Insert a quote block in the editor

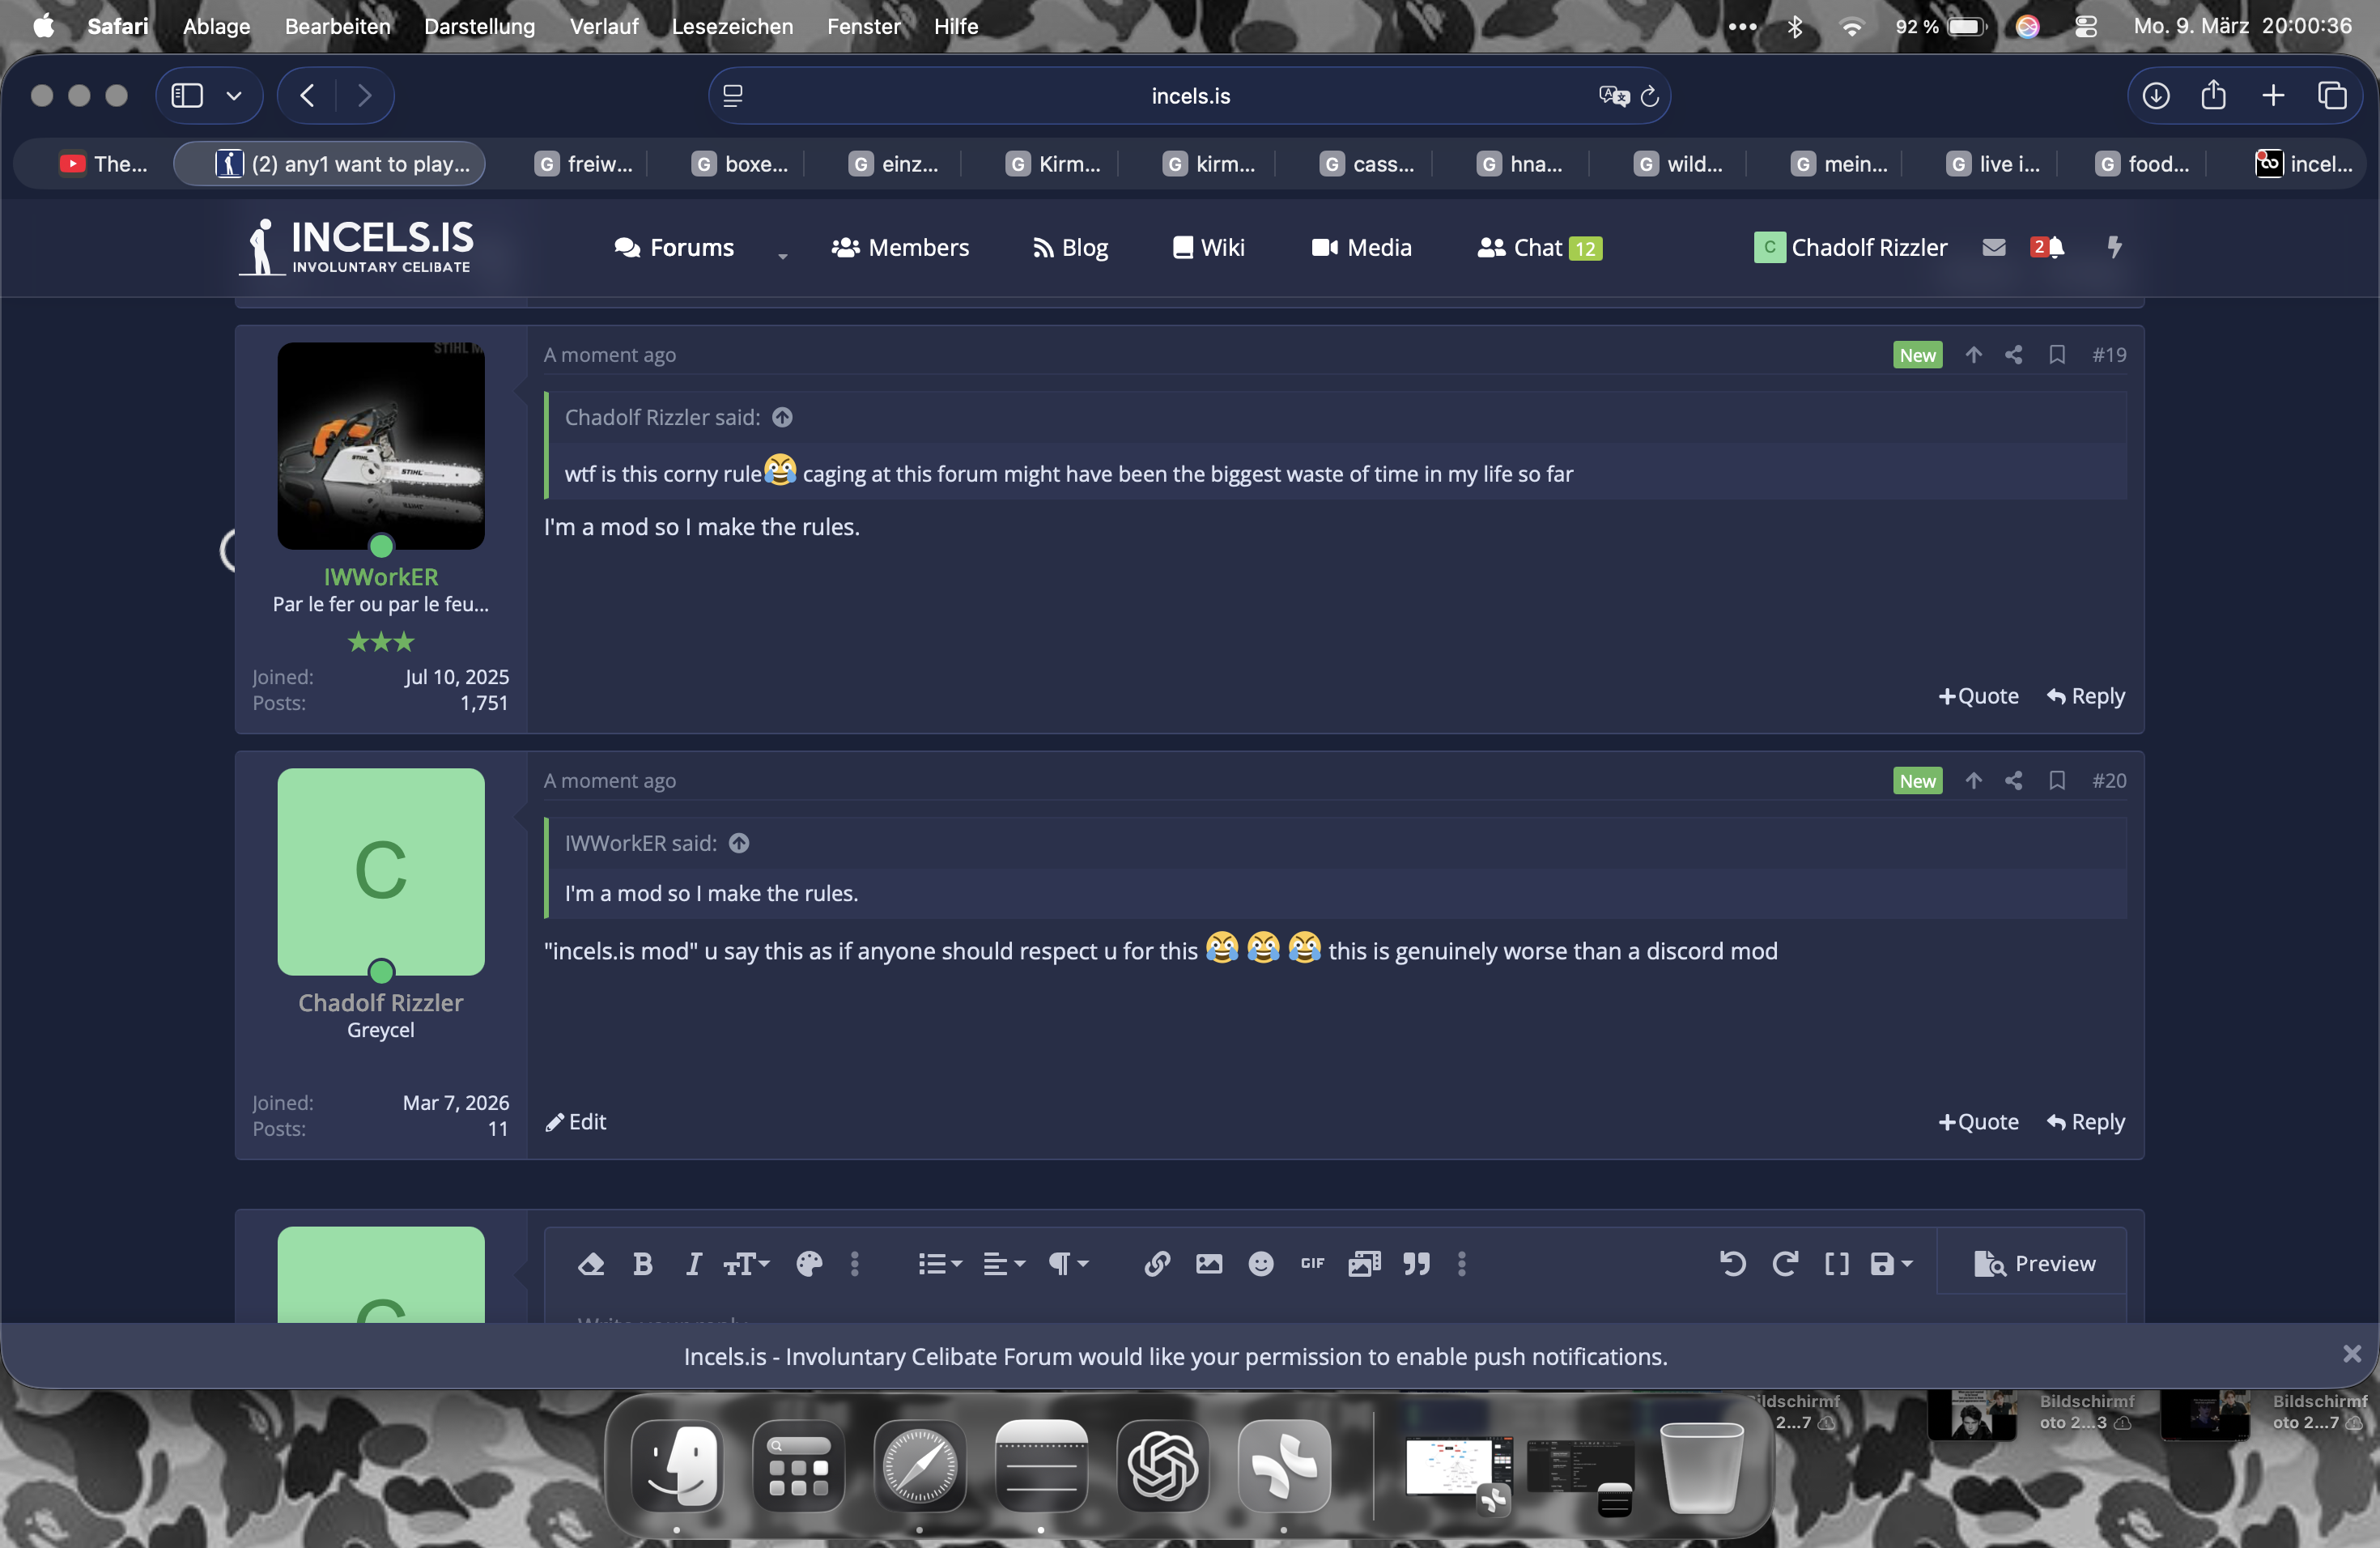pos(1416,1264)
